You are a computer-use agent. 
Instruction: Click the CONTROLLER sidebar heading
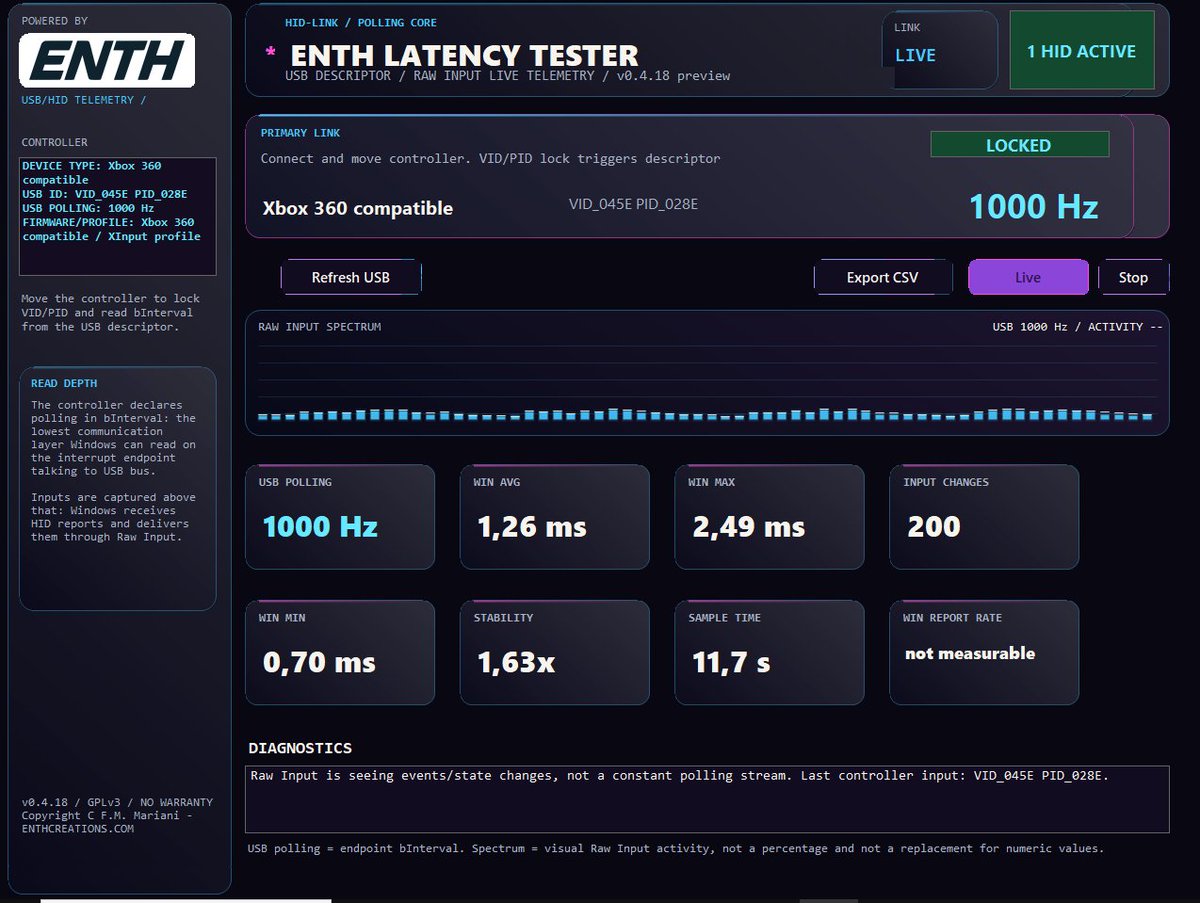[54, 142]
